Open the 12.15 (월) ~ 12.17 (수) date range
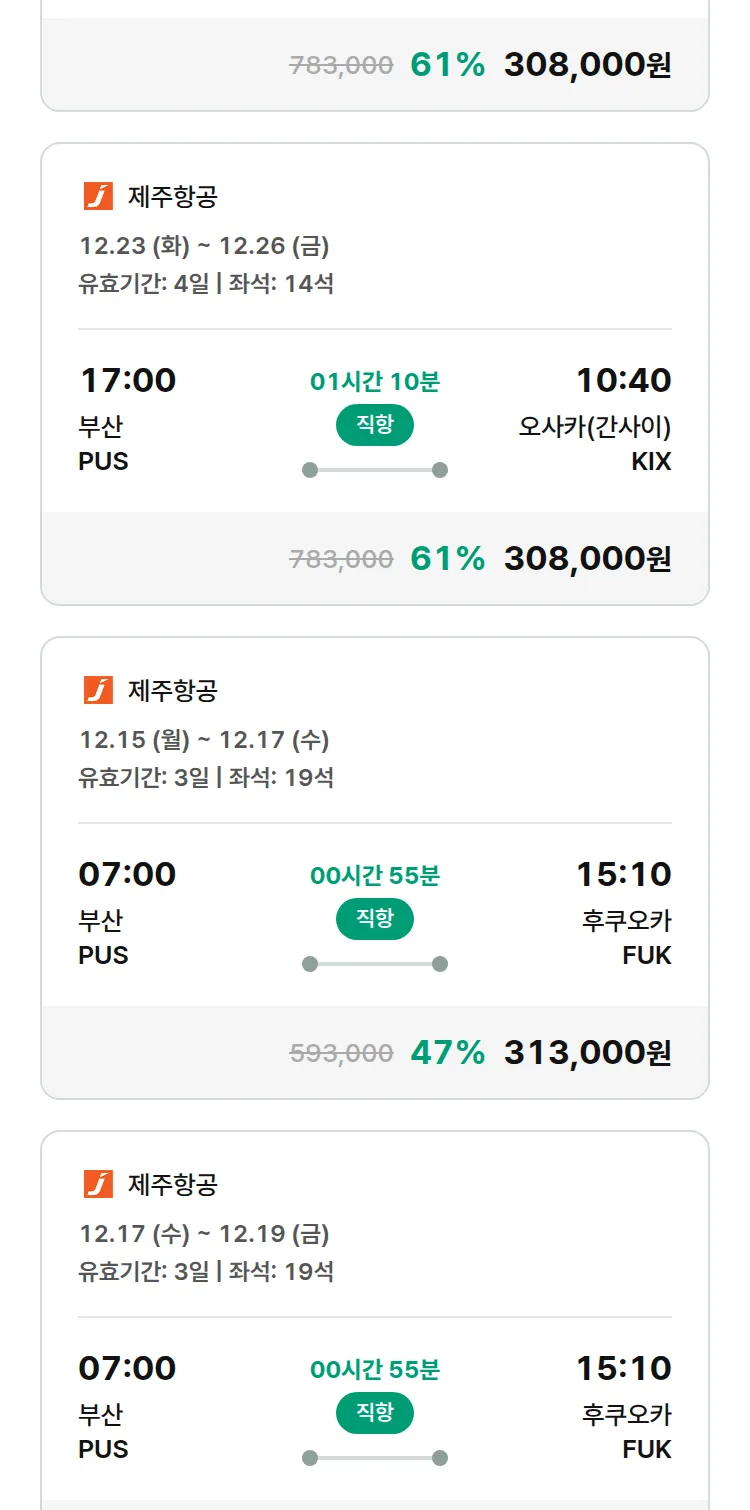The width and height of the screenshot is (750, 1510). pos(204,740)
